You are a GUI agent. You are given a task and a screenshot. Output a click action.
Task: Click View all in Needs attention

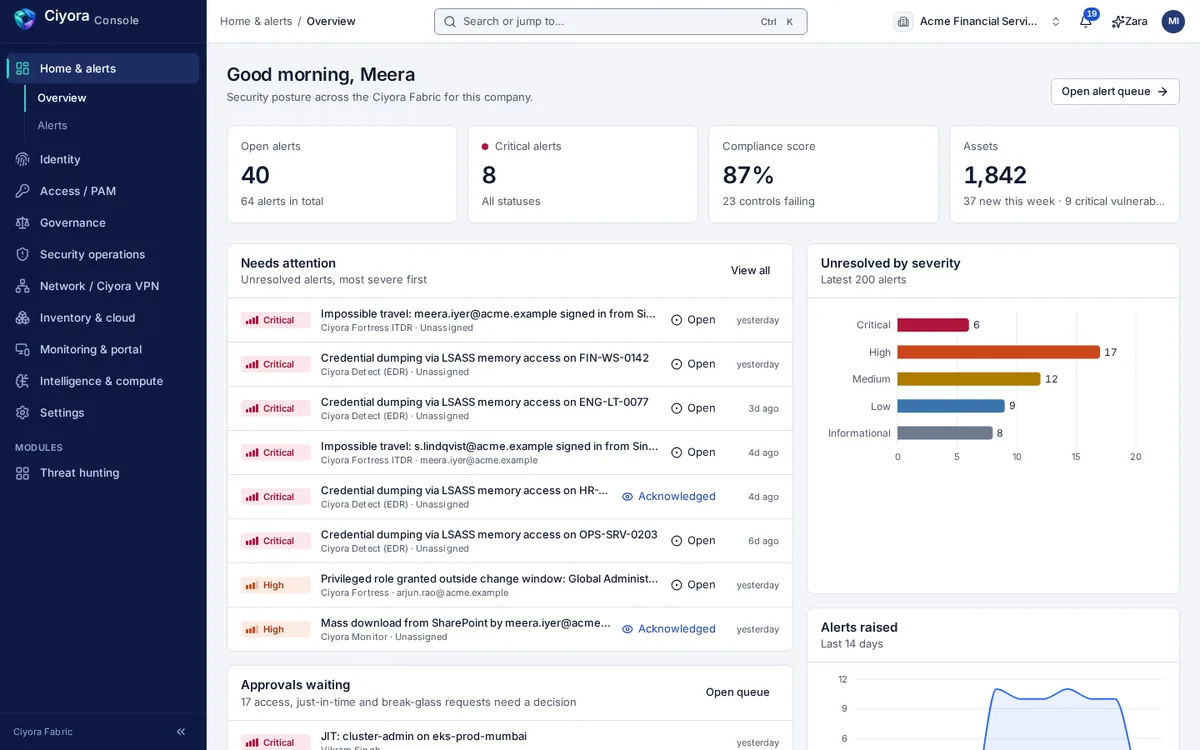click(750, 270)
